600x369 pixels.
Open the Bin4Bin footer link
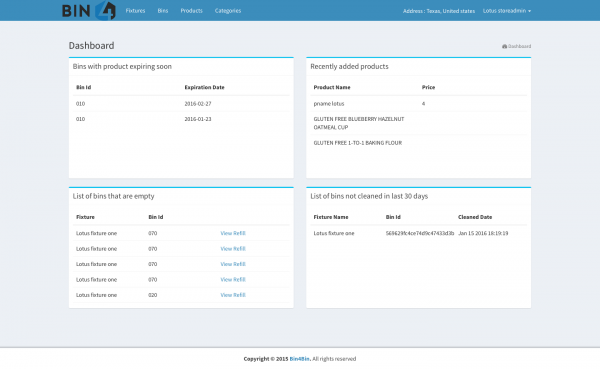coord(300,359)
